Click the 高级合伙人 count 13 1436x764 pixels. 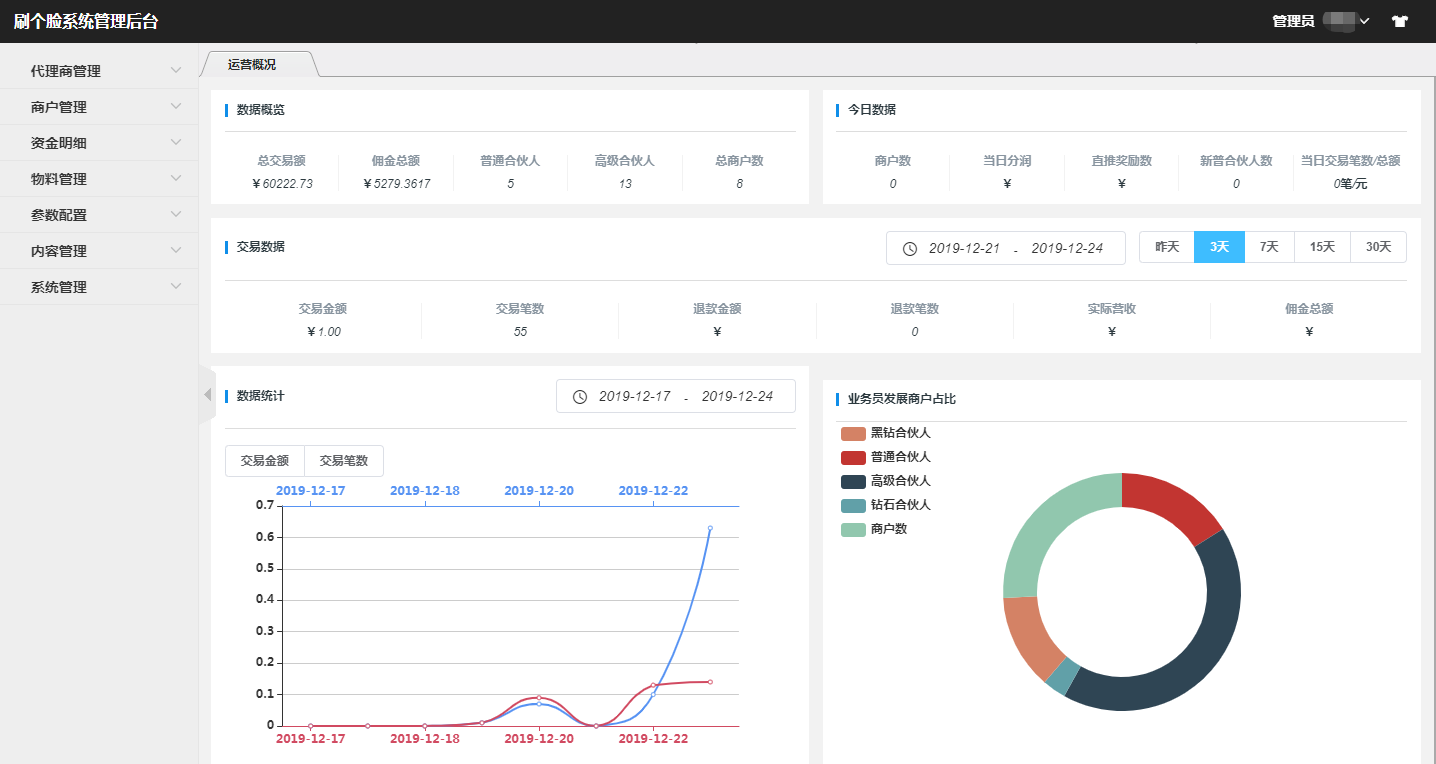625,184
